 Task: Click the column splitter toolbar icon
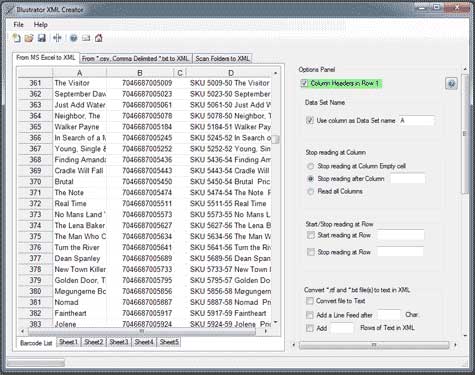click(57, 38)
